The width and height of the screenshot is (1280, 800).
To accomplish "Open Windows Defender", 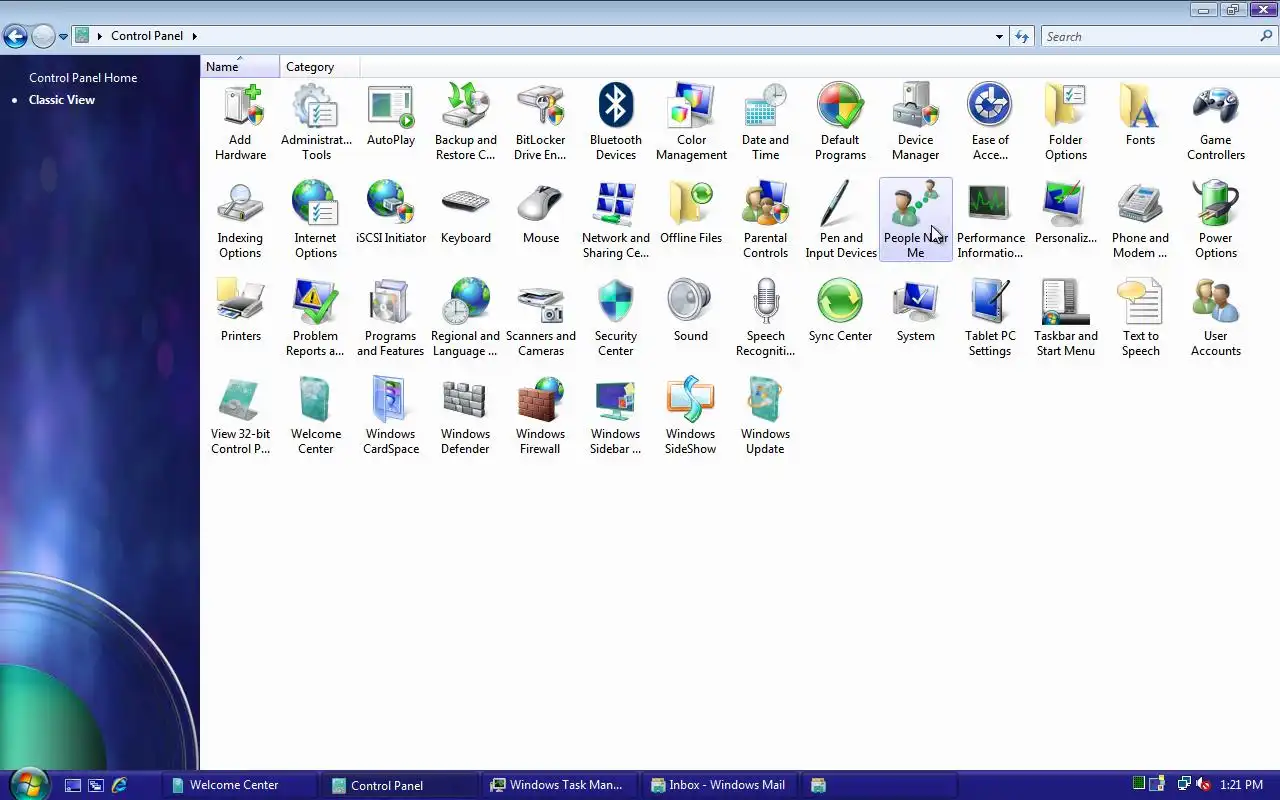I will tap(466, 417).
